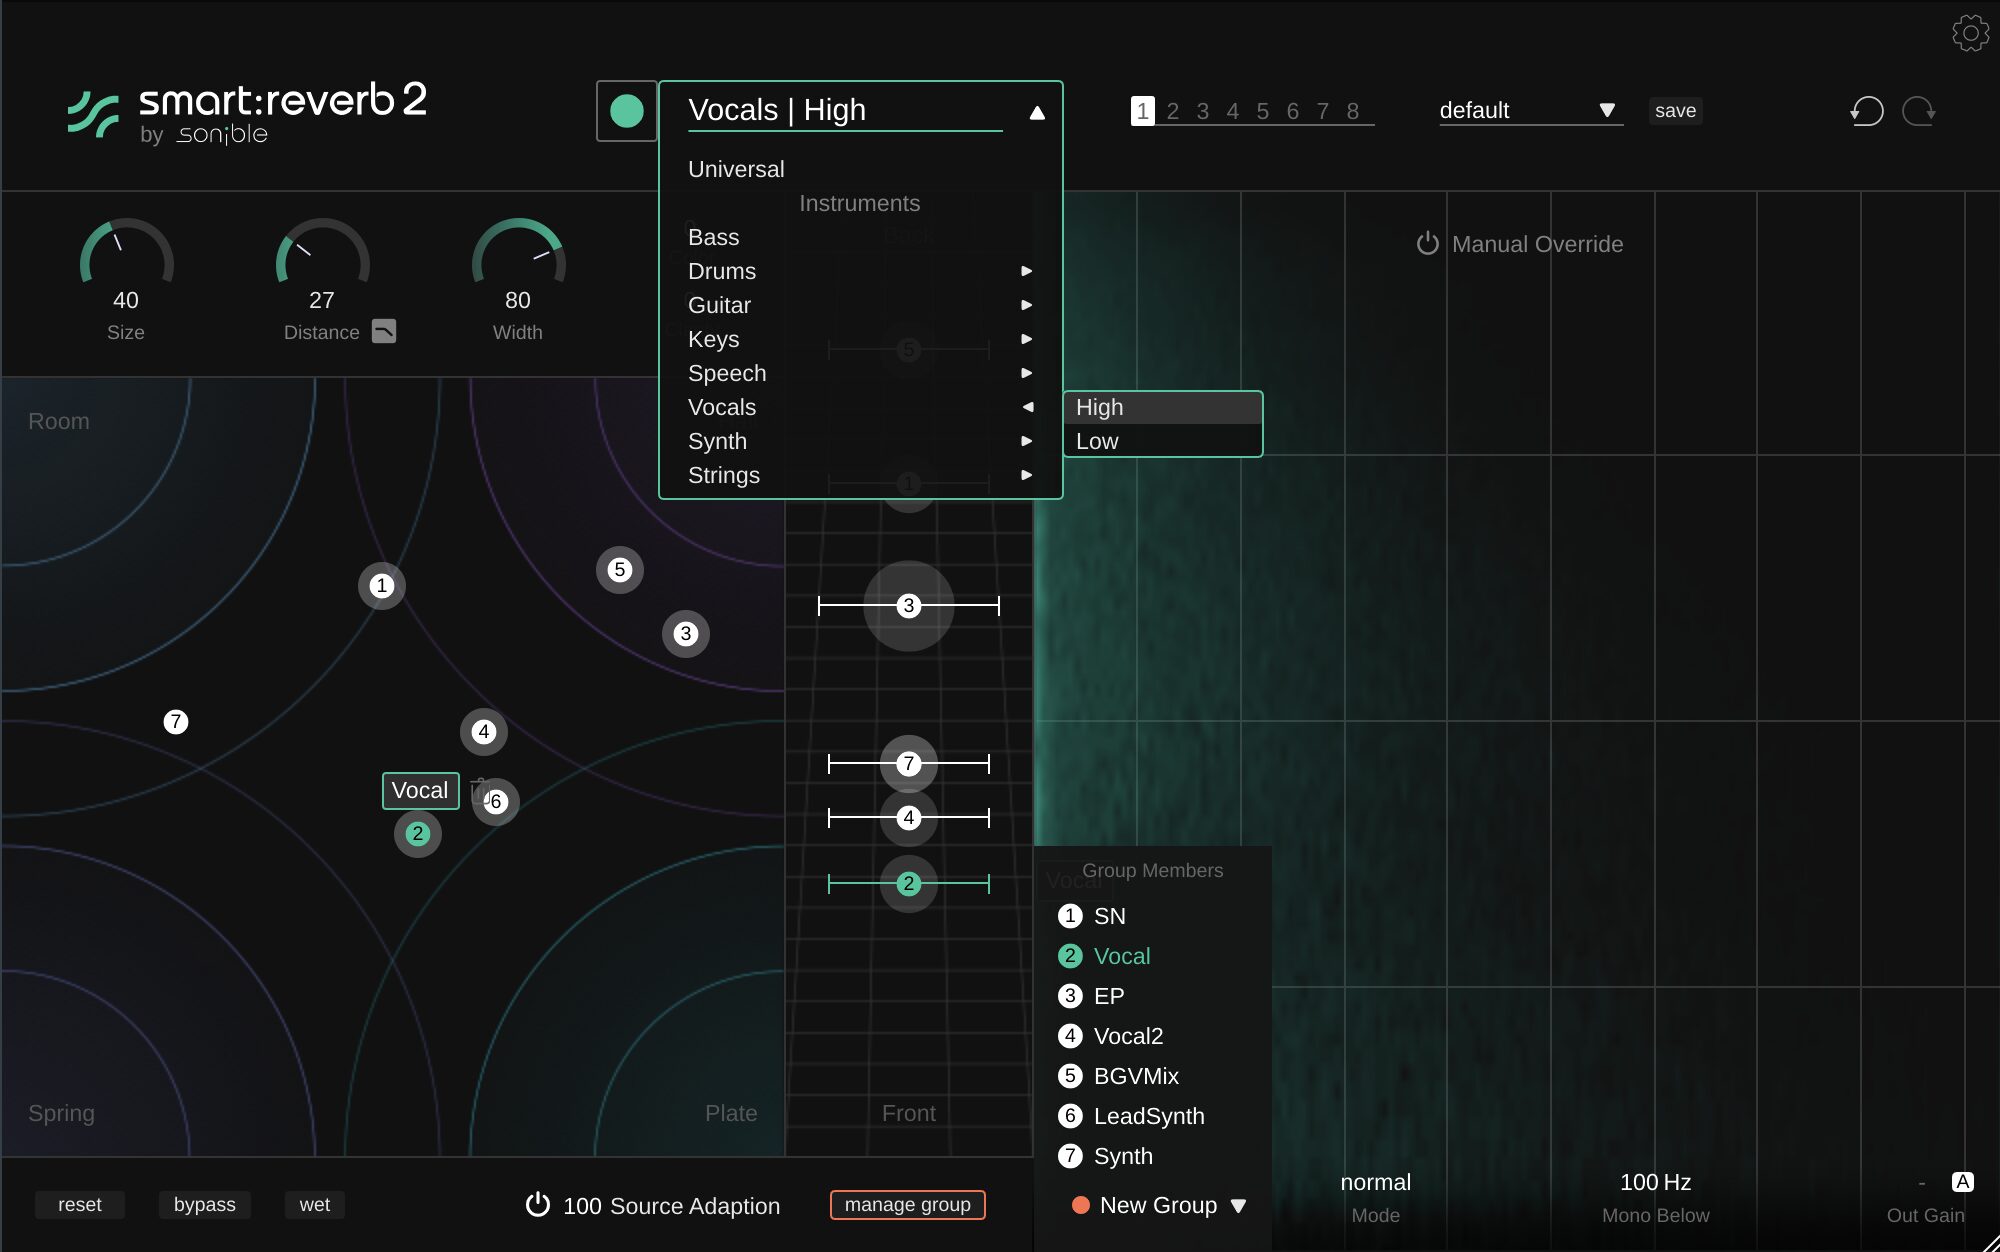
Task: Select Vocal2 group member
Action: (1111, 1036)
